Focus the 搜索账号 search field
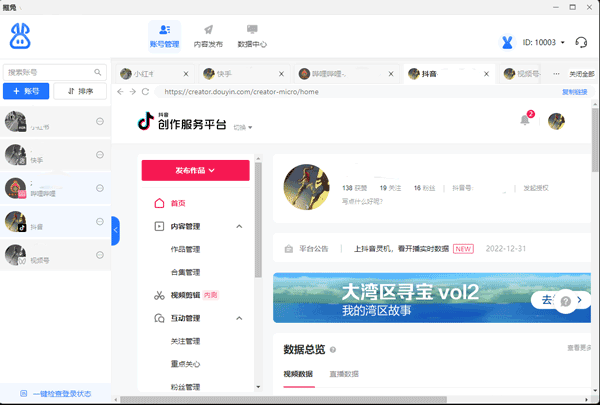 point(55,72)
